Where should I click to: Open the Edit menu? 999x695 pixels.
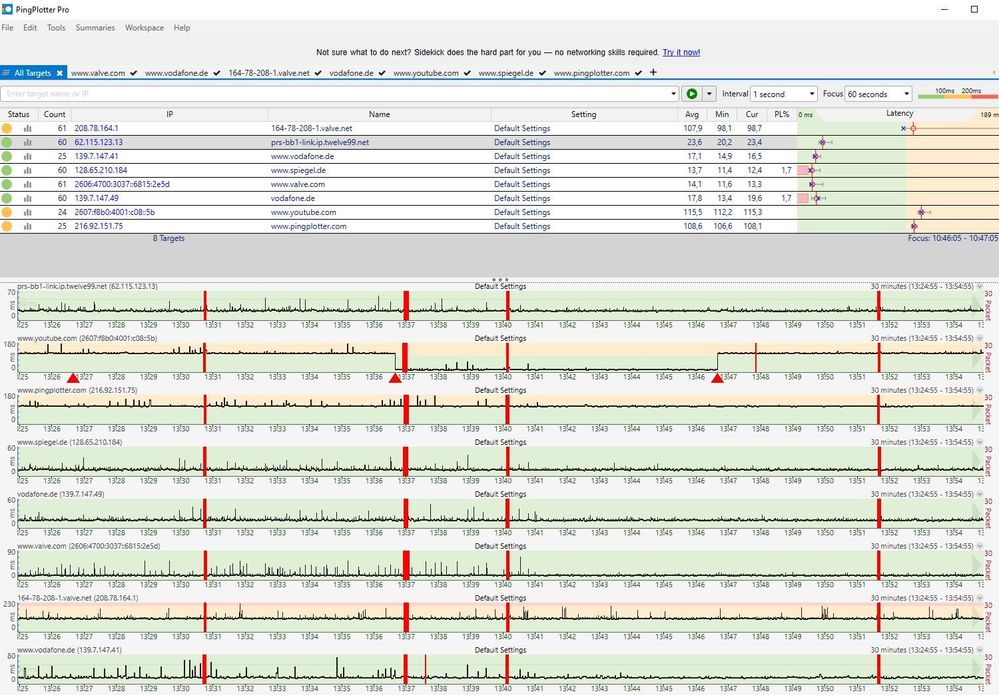pyautogui.click(x=30, y=28)
